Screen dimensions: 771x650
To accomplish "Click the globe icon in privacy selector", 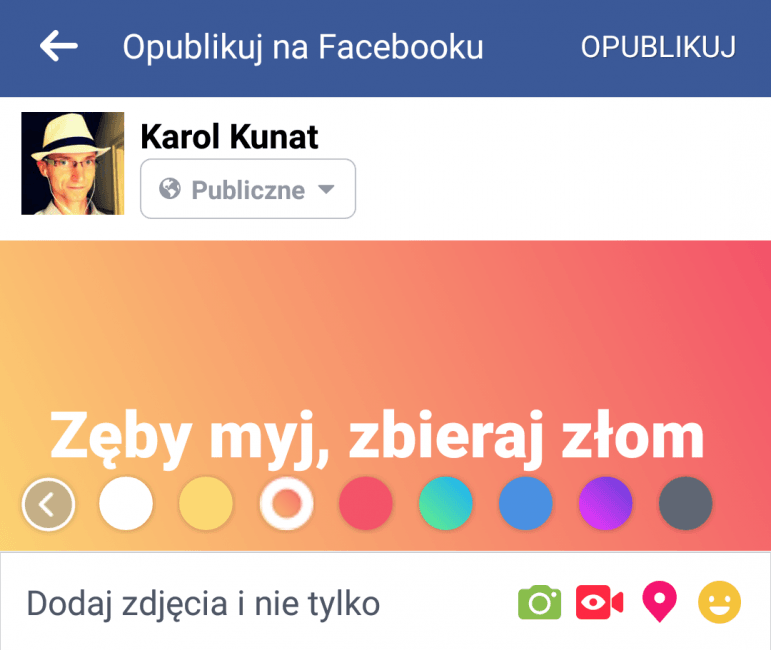I will (170, 189).
